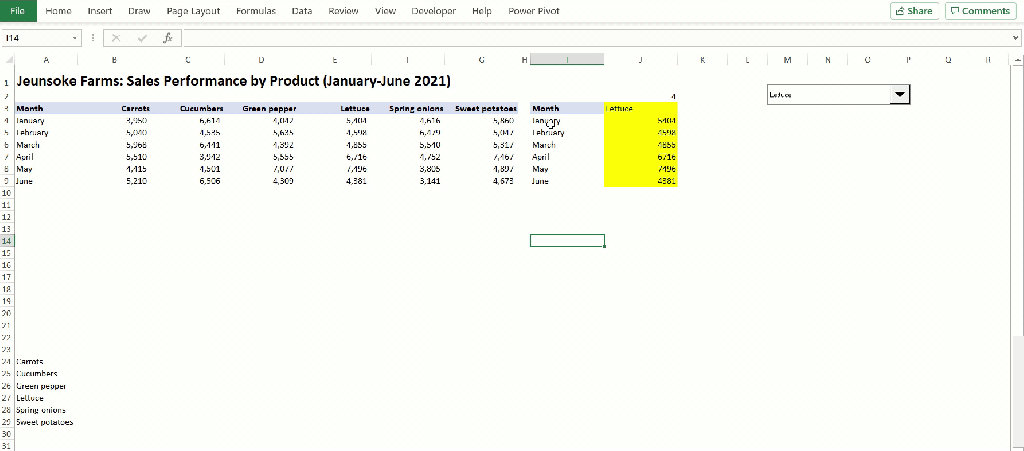This screenshot has width=1024, height=451.
Task: Click the Select All corner triangle
Action: coord(6,60)
